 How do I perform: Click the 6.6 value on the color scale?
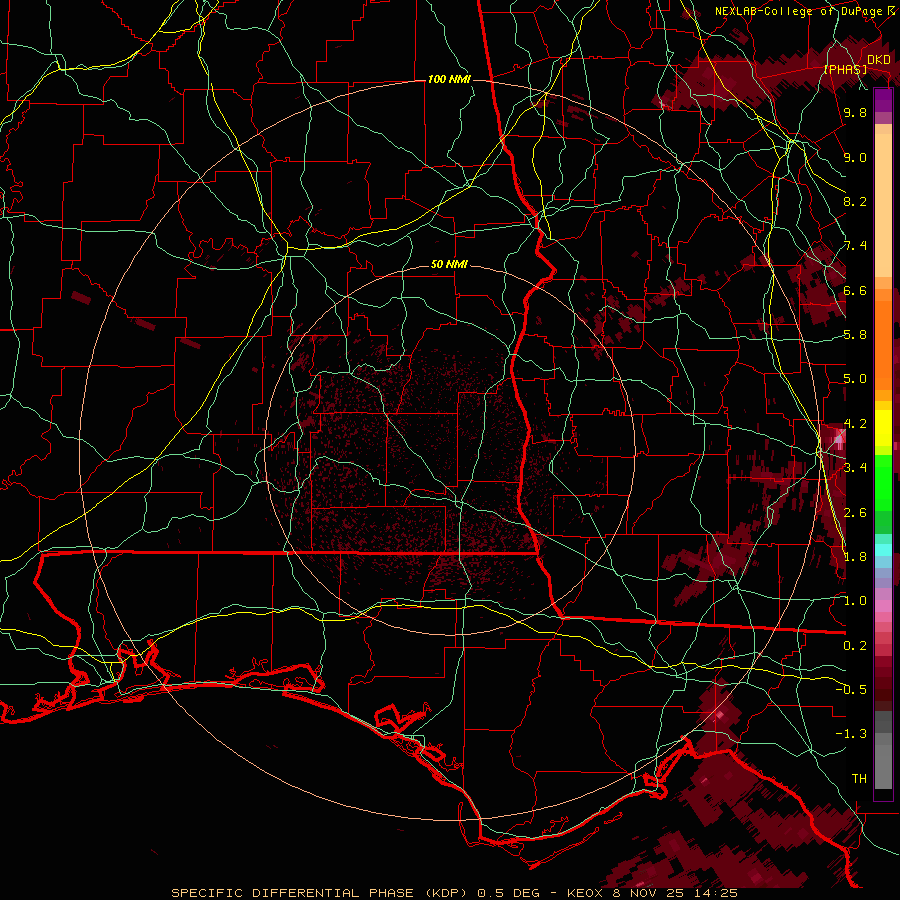(855, 290)
